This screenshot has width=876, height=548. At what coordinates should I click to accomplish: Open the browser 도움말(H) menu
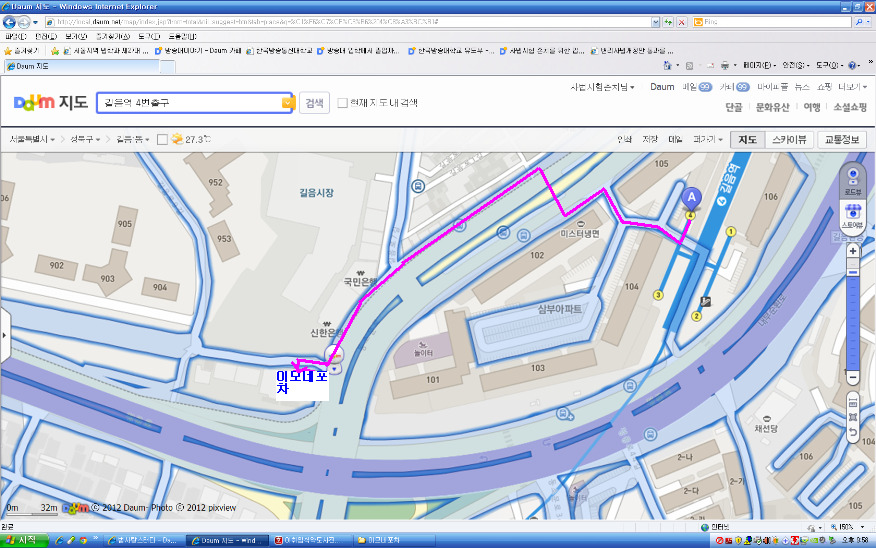183,37
